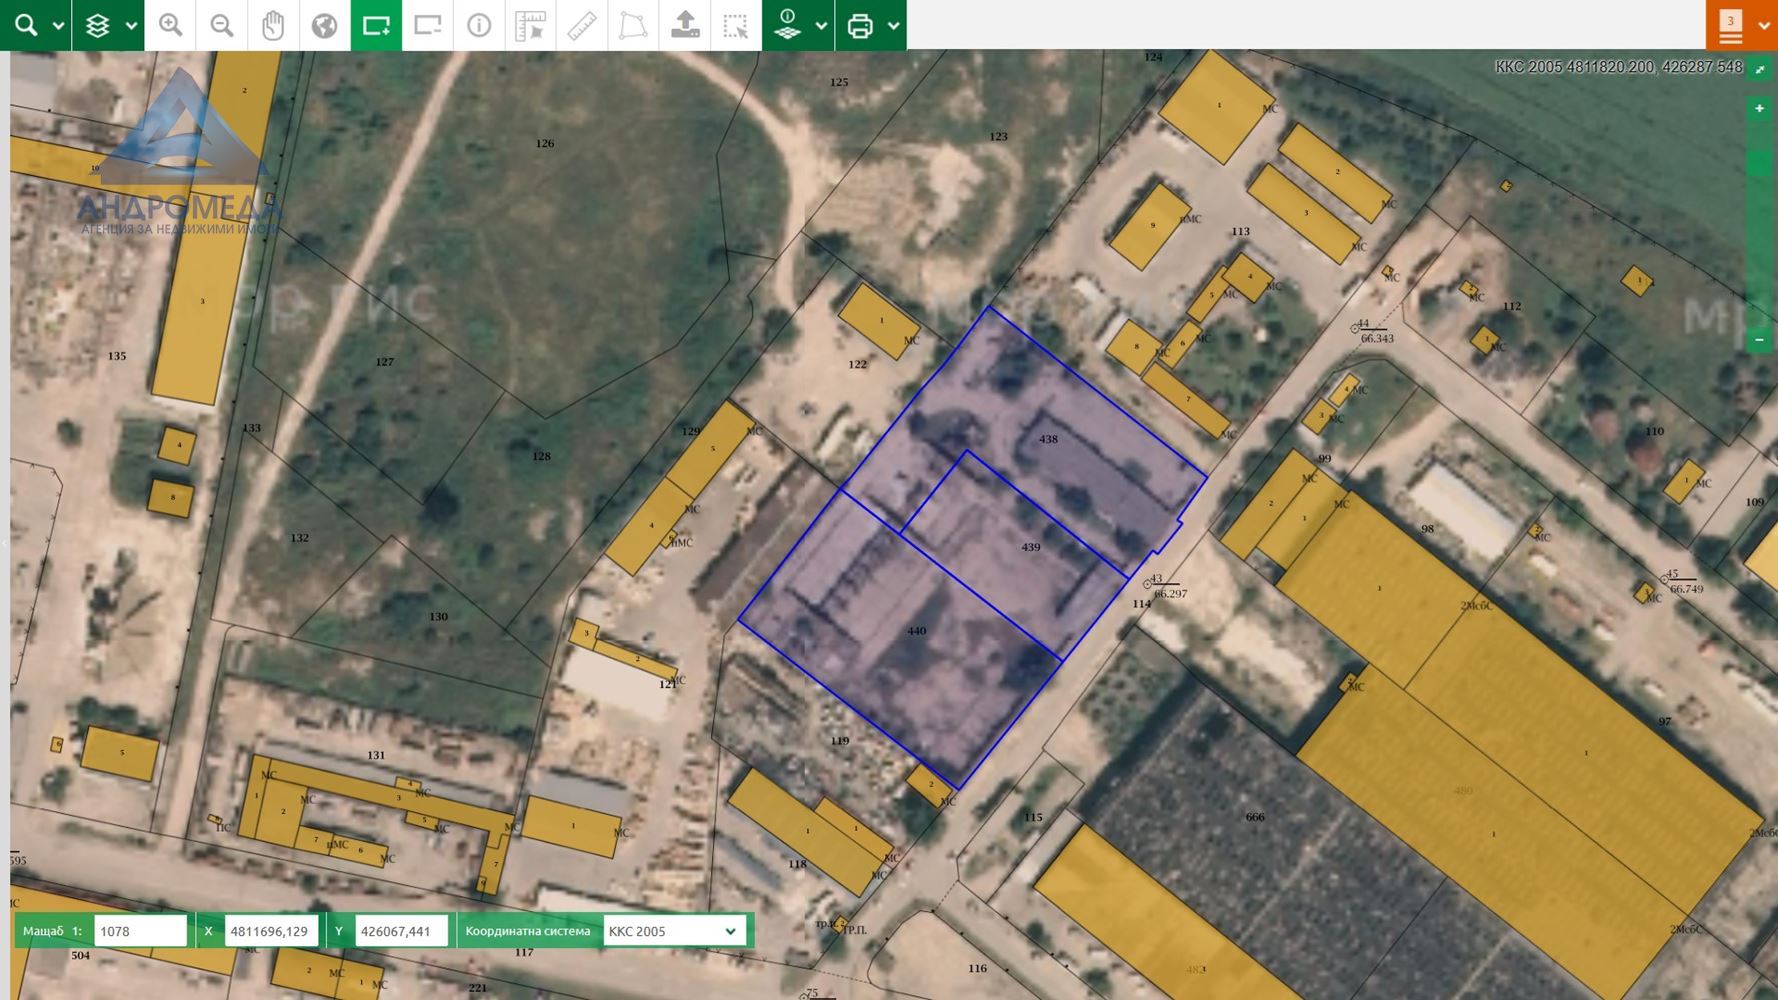Toggle the active add-to-selection rectangle tool
This screenshot has width=1778, height=1000.
(376, 25)
